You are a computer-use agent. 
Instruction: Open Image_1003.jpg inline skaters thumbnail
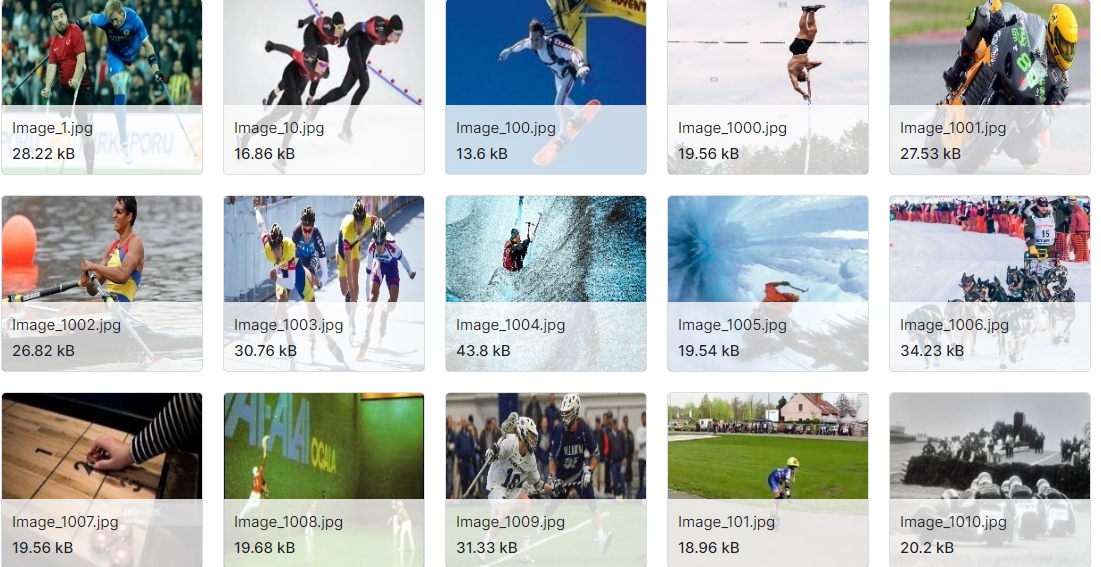(324, 283)
